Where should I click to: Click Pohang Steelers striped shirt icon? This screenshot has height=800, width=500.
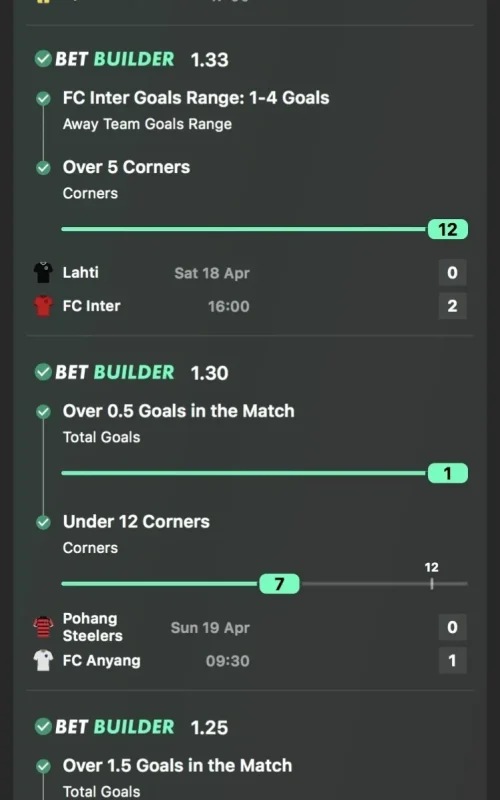43,627
